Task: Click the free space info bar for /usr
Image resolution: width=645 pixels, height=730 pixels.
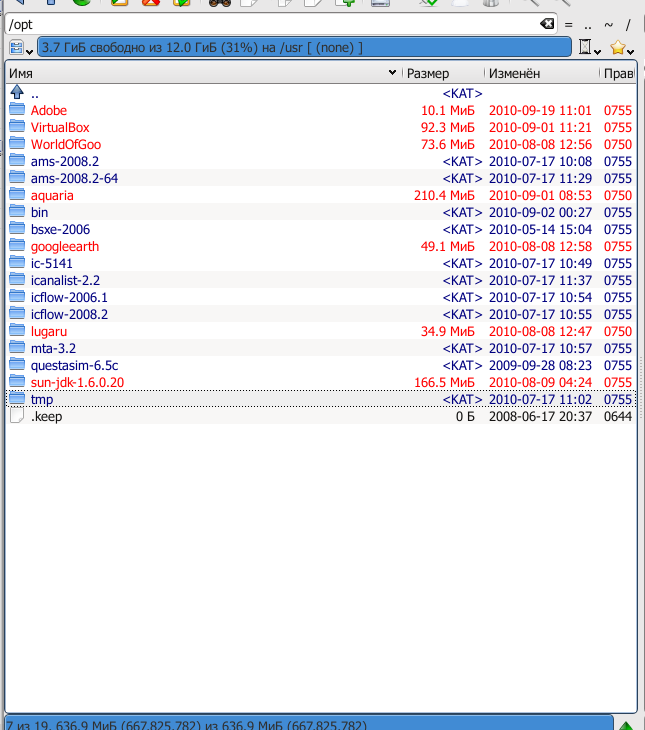Action: pyautogui.click(x=304, y=47)
